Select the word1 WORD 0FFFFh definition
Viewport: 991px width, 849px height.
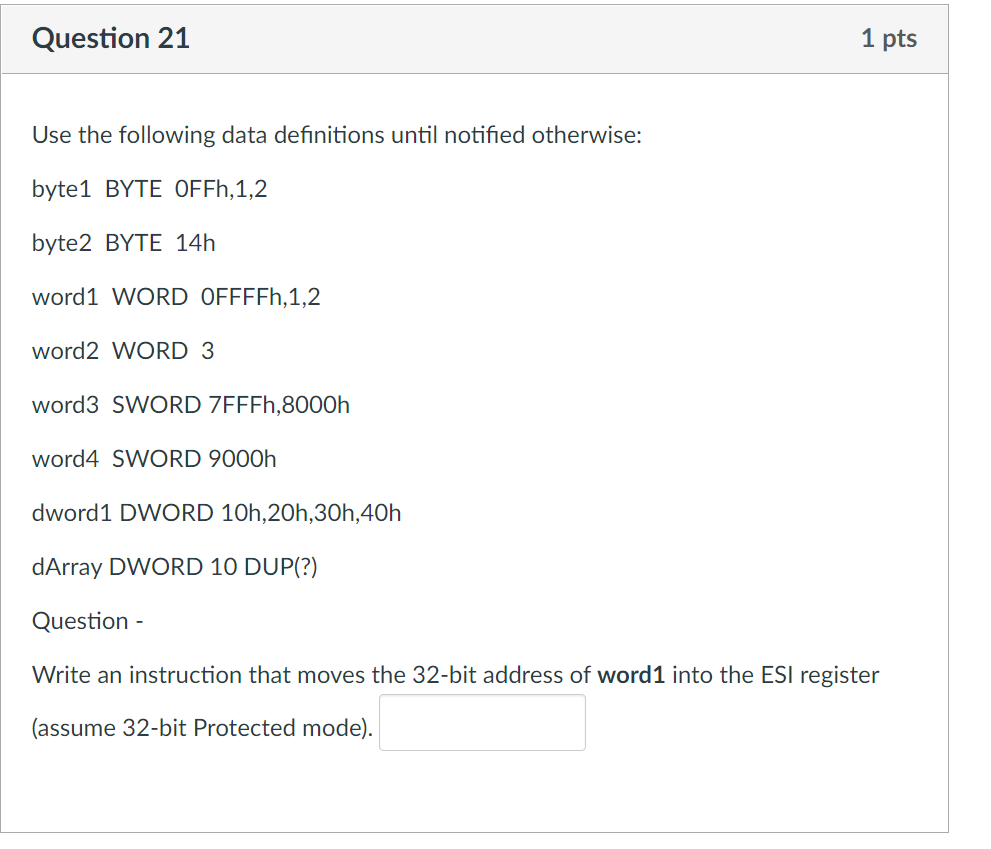[x=176, y=296]
